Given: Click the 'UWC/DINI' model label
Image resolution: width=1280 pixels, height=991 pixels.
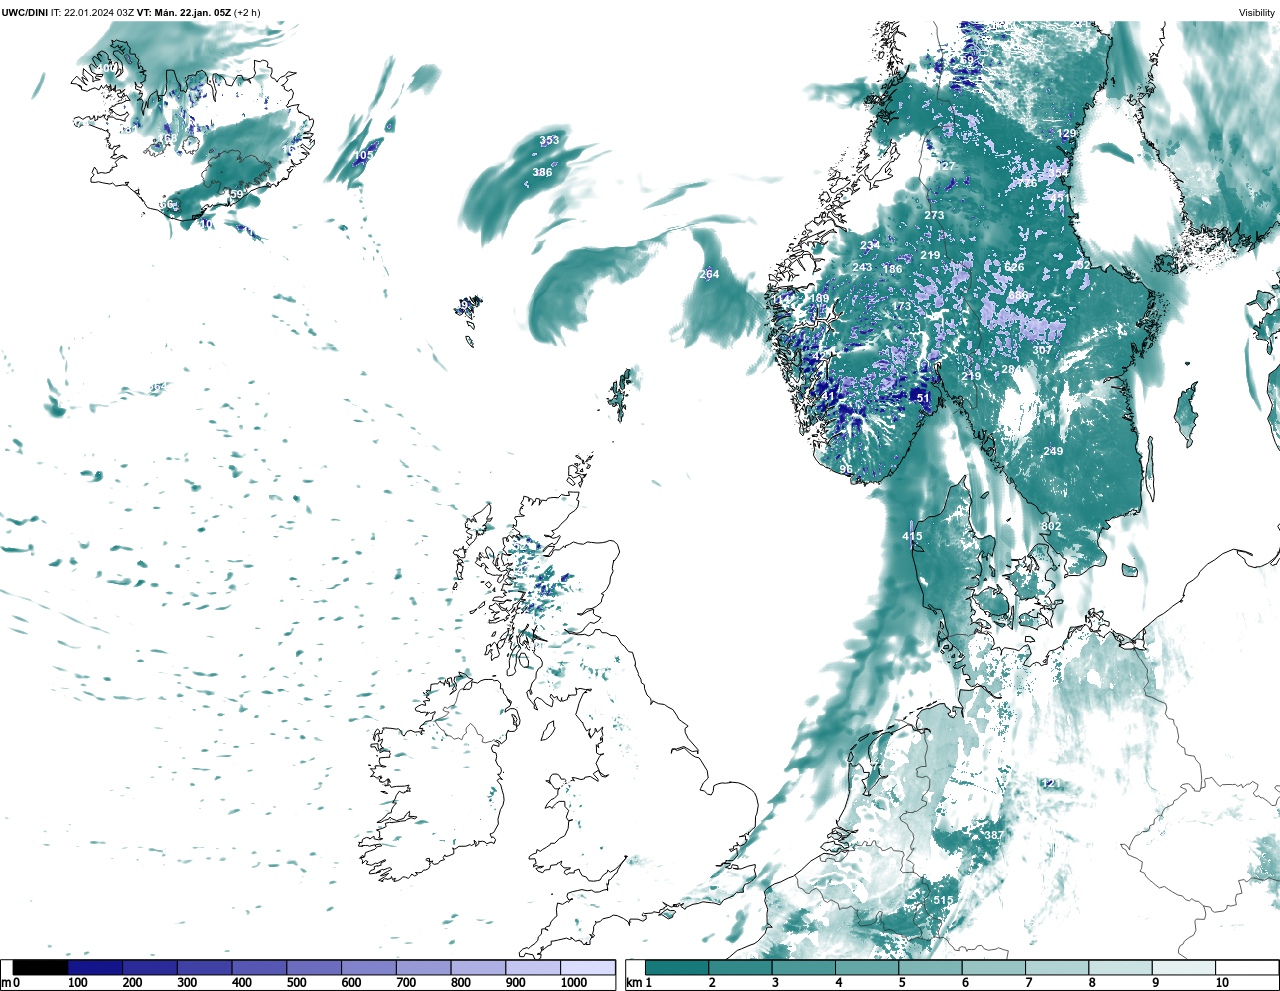Looking at the screenshot, I should pyautogui.click(x=25, y=12).
